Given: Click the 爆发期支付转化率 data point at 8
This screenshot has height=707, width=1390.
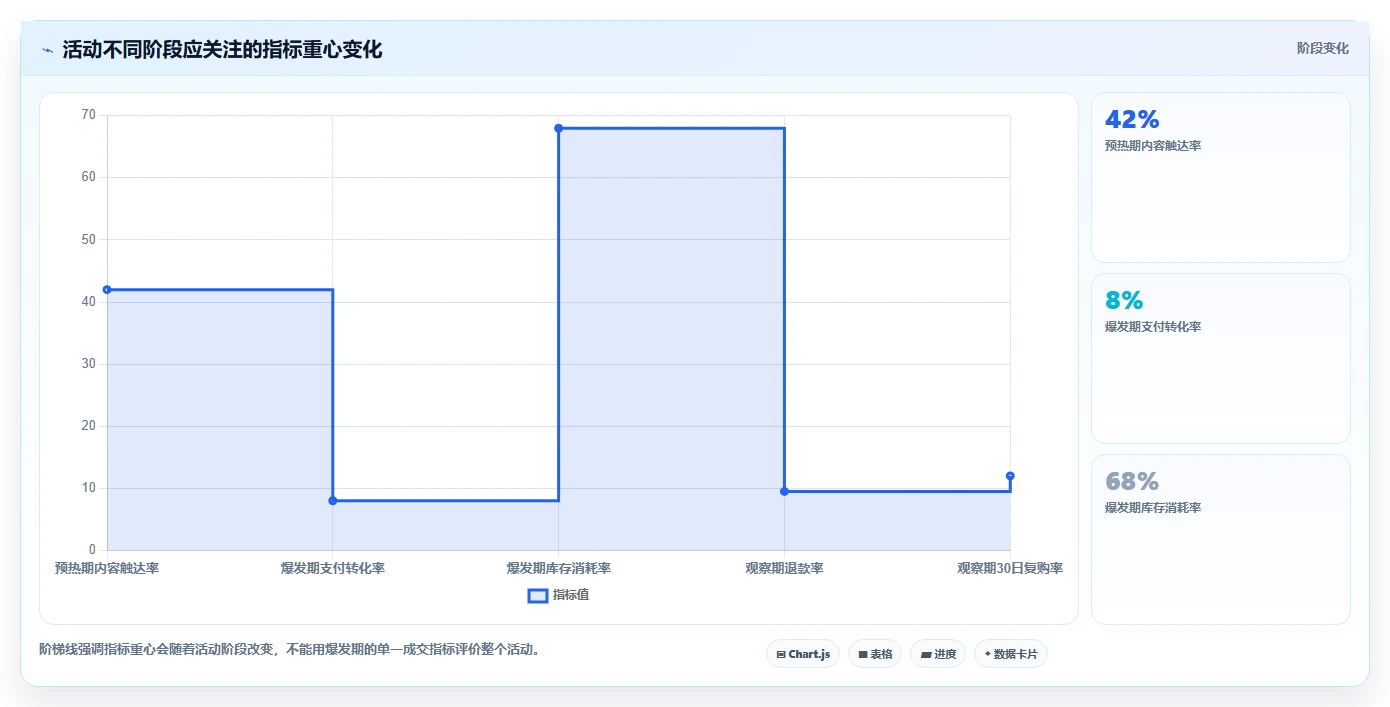Looking at the screenshot, I should tap(333, 501).
